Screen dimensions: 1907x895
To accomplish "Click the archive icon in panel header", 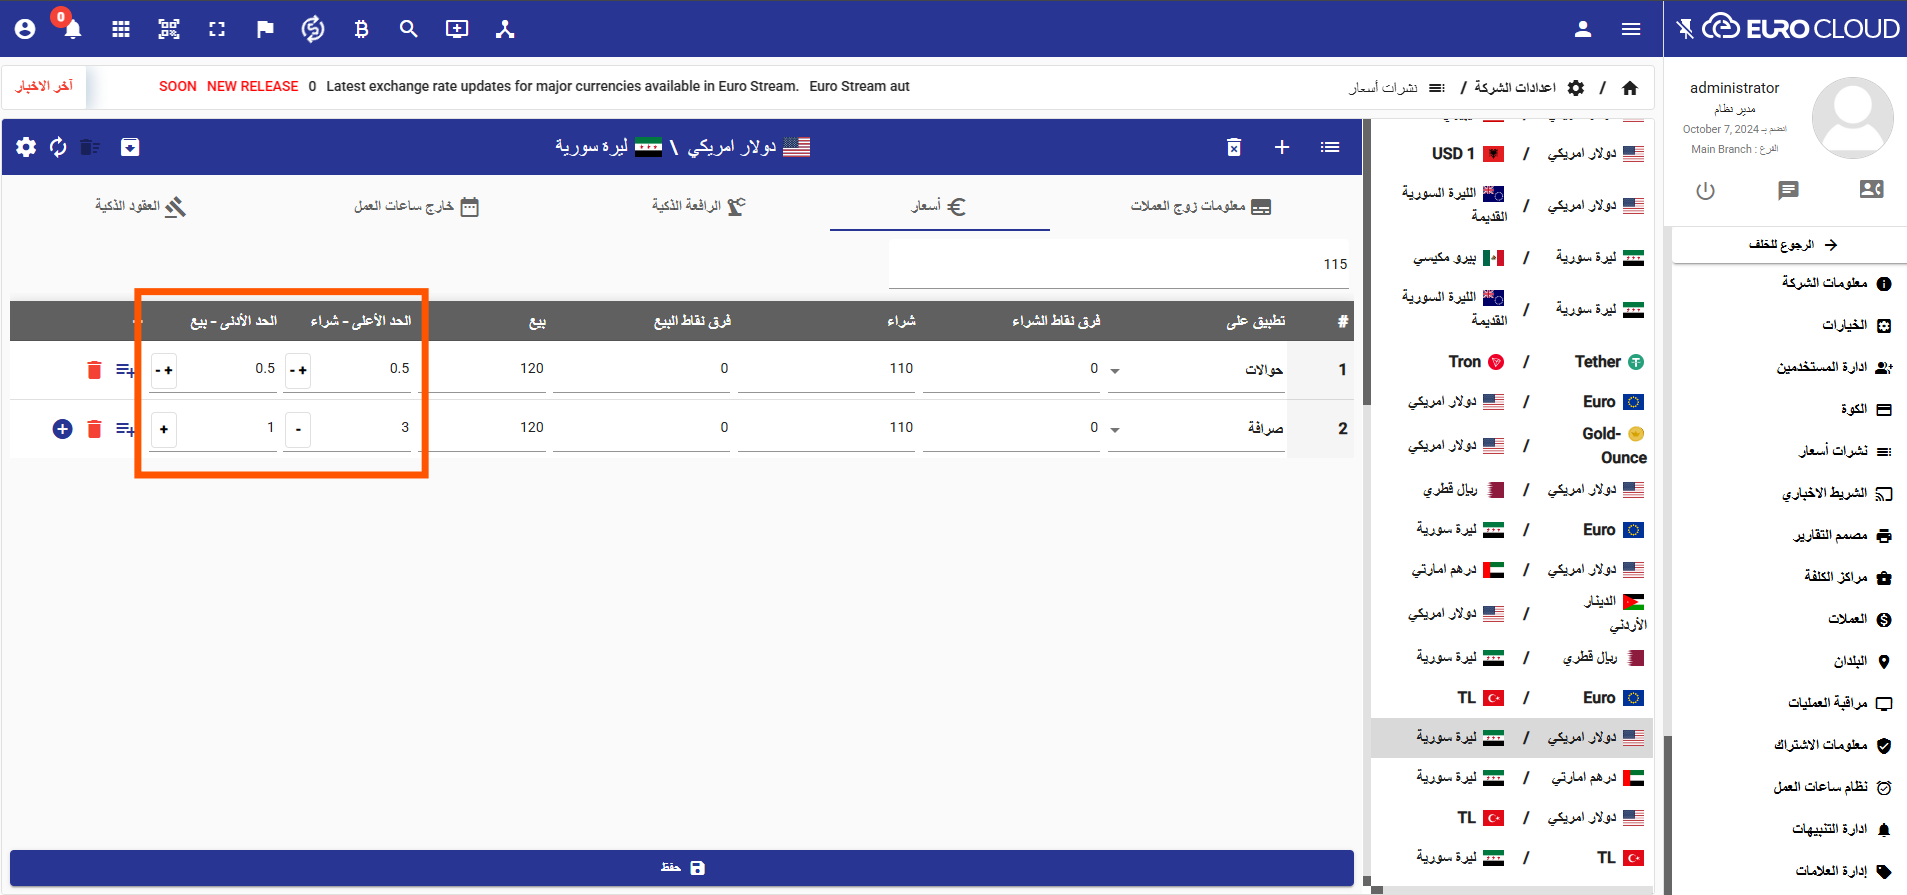I will click(x=130, y=148).
